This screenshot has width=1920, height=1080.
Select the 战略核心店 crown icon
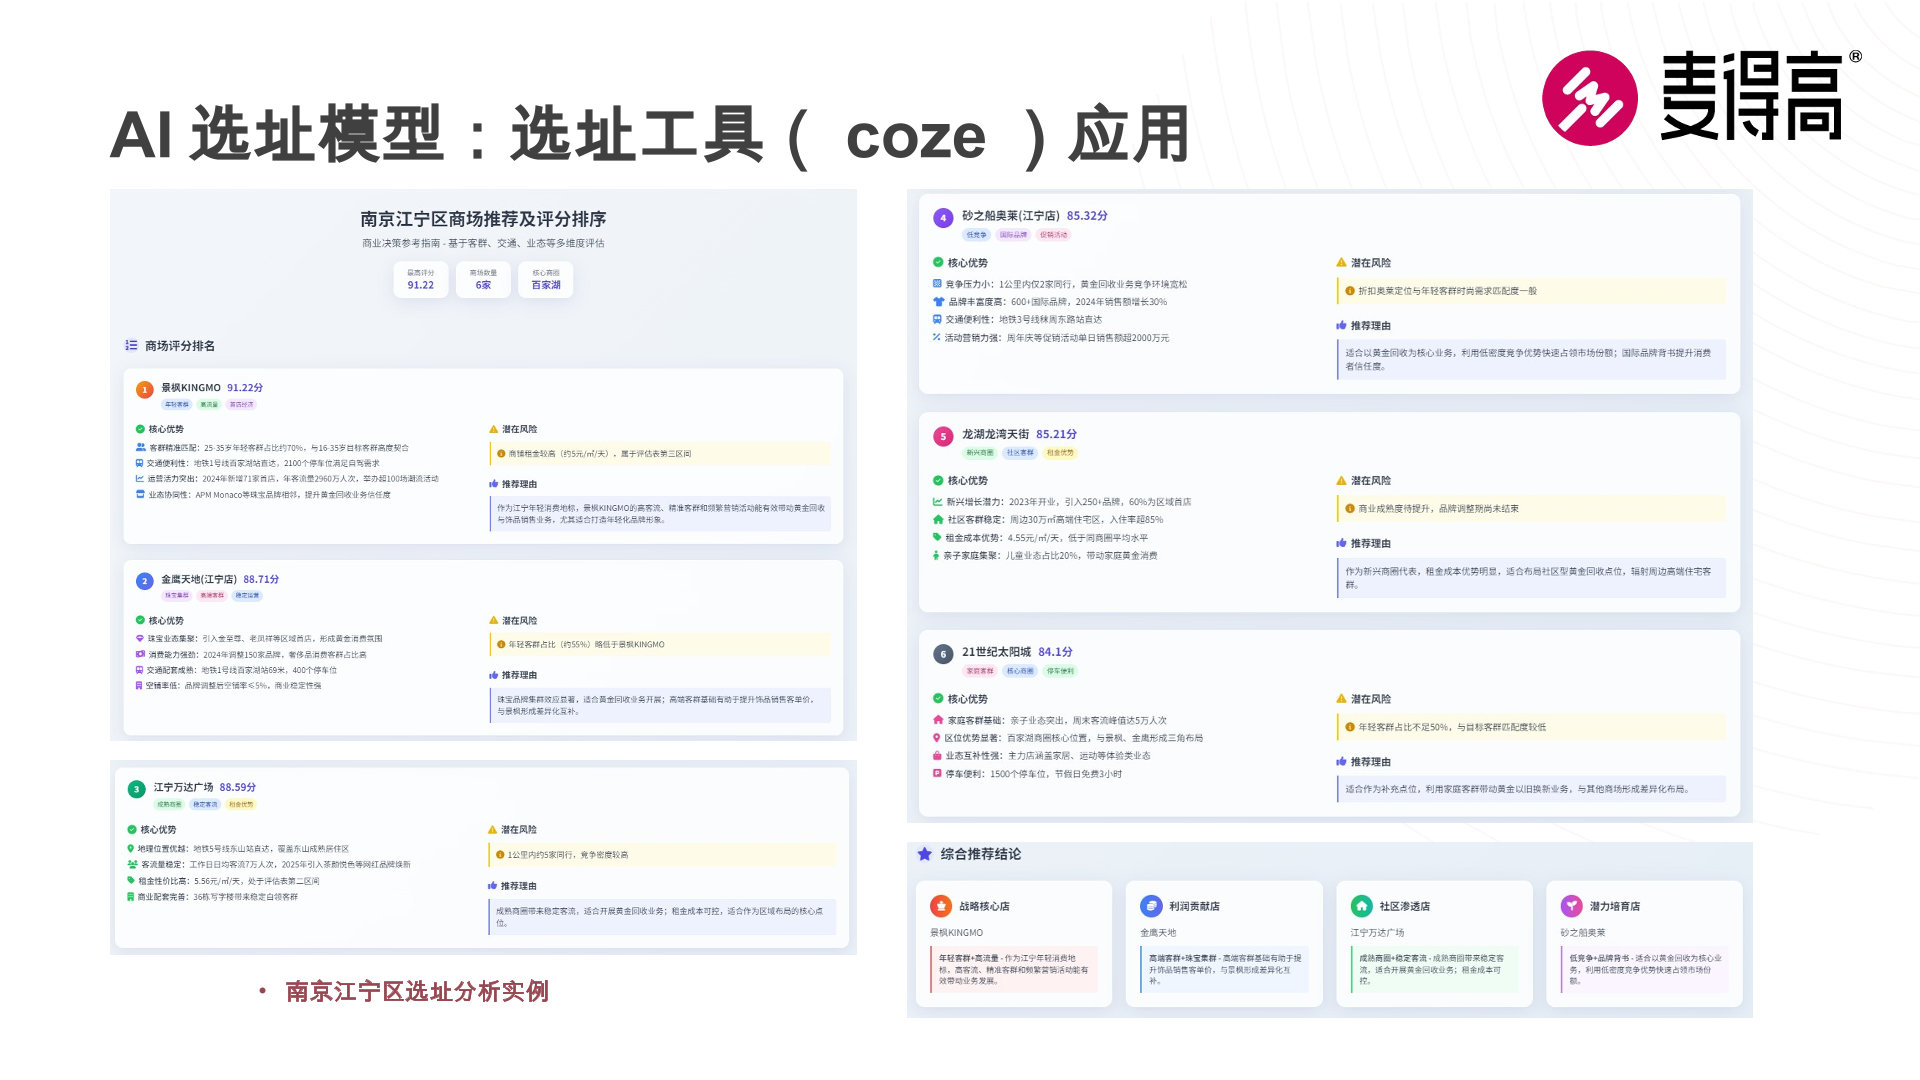point(941,906)
